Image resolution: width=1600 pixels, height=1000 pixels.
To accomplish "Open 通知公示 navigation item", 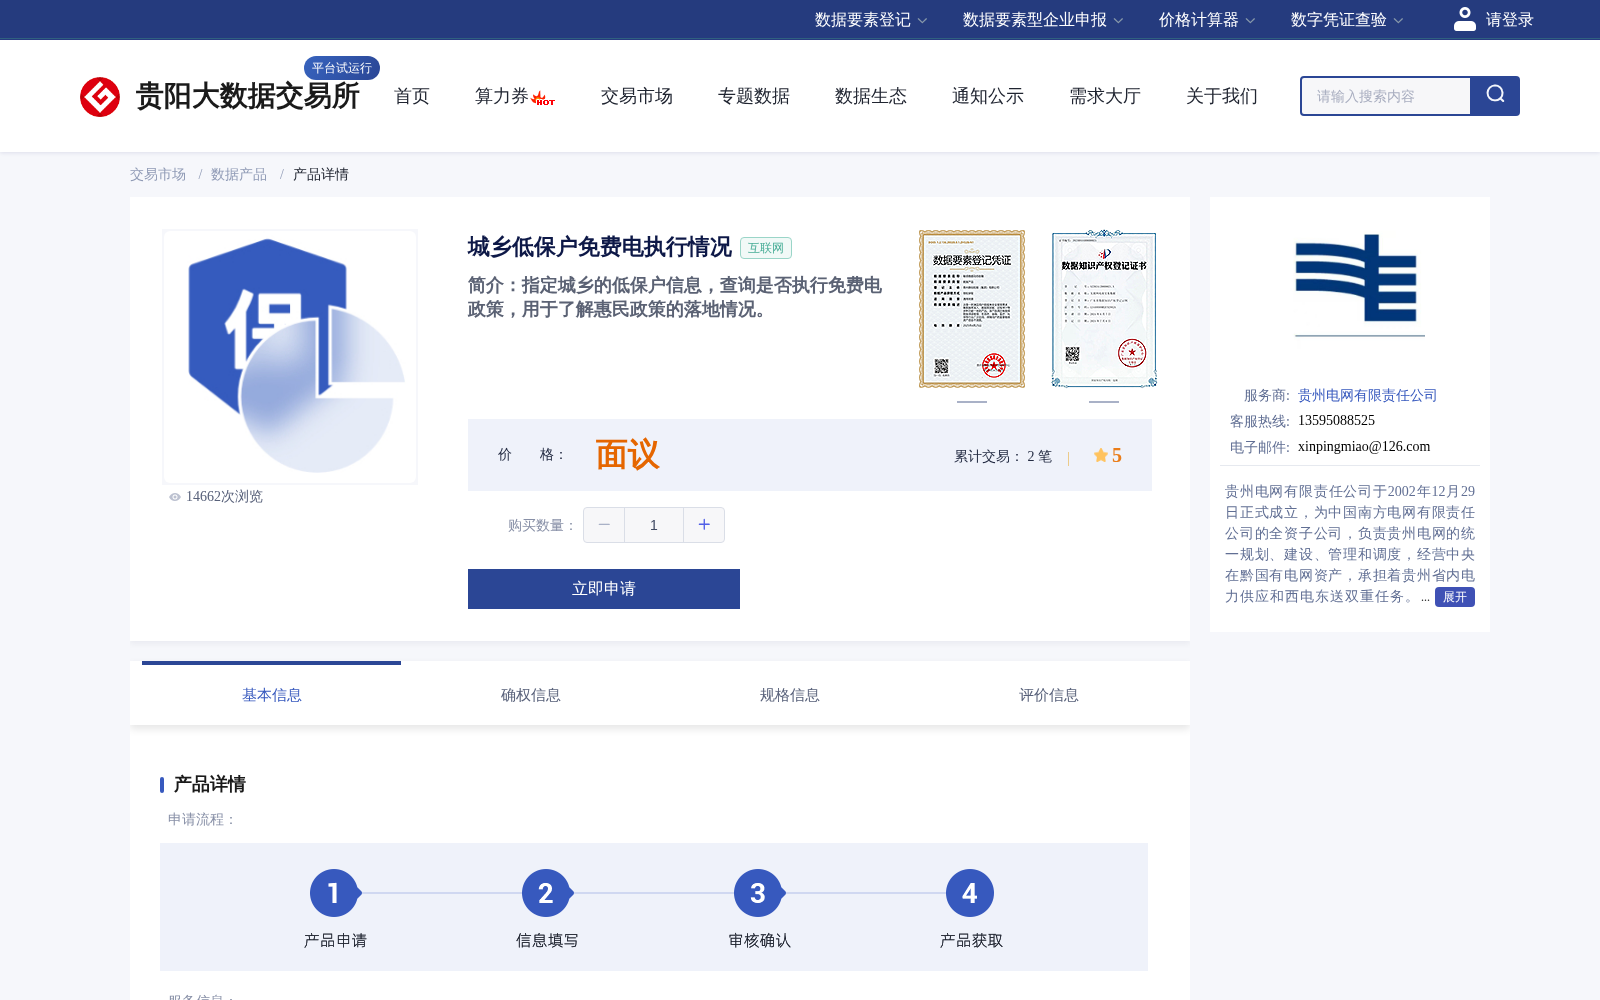I will tap(988, 96).
